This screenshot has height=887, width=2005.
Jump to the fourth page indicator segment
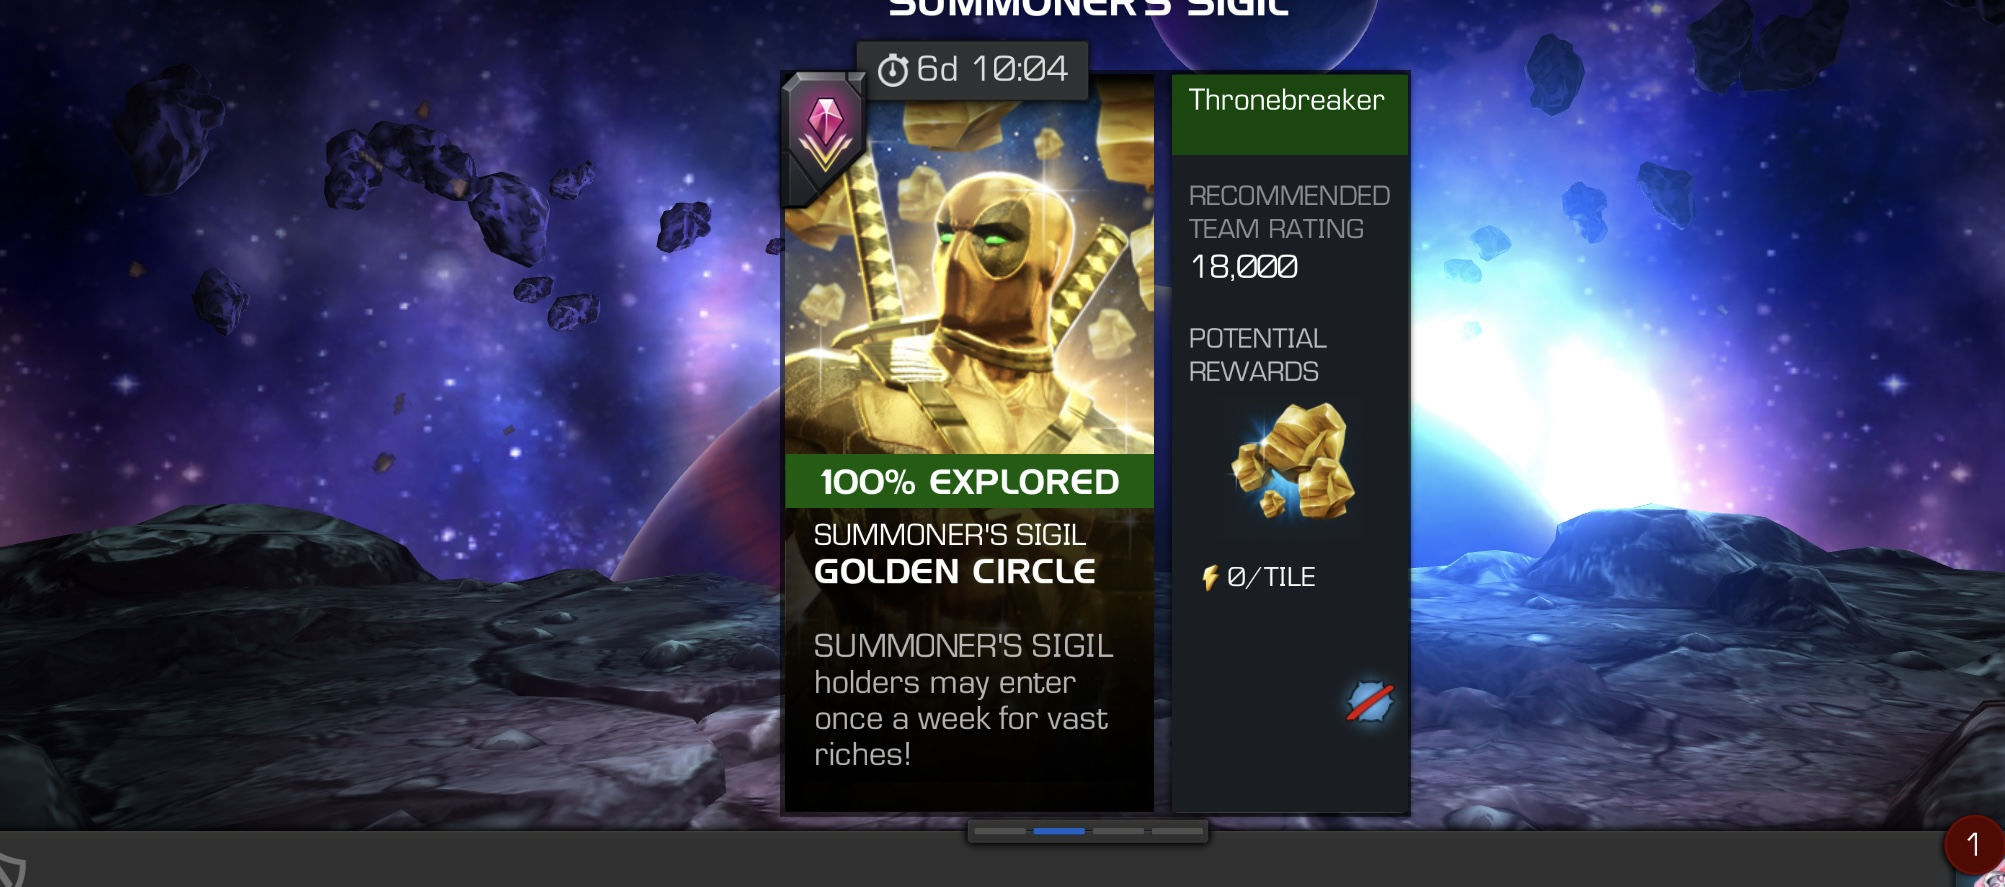(1177, 831)
